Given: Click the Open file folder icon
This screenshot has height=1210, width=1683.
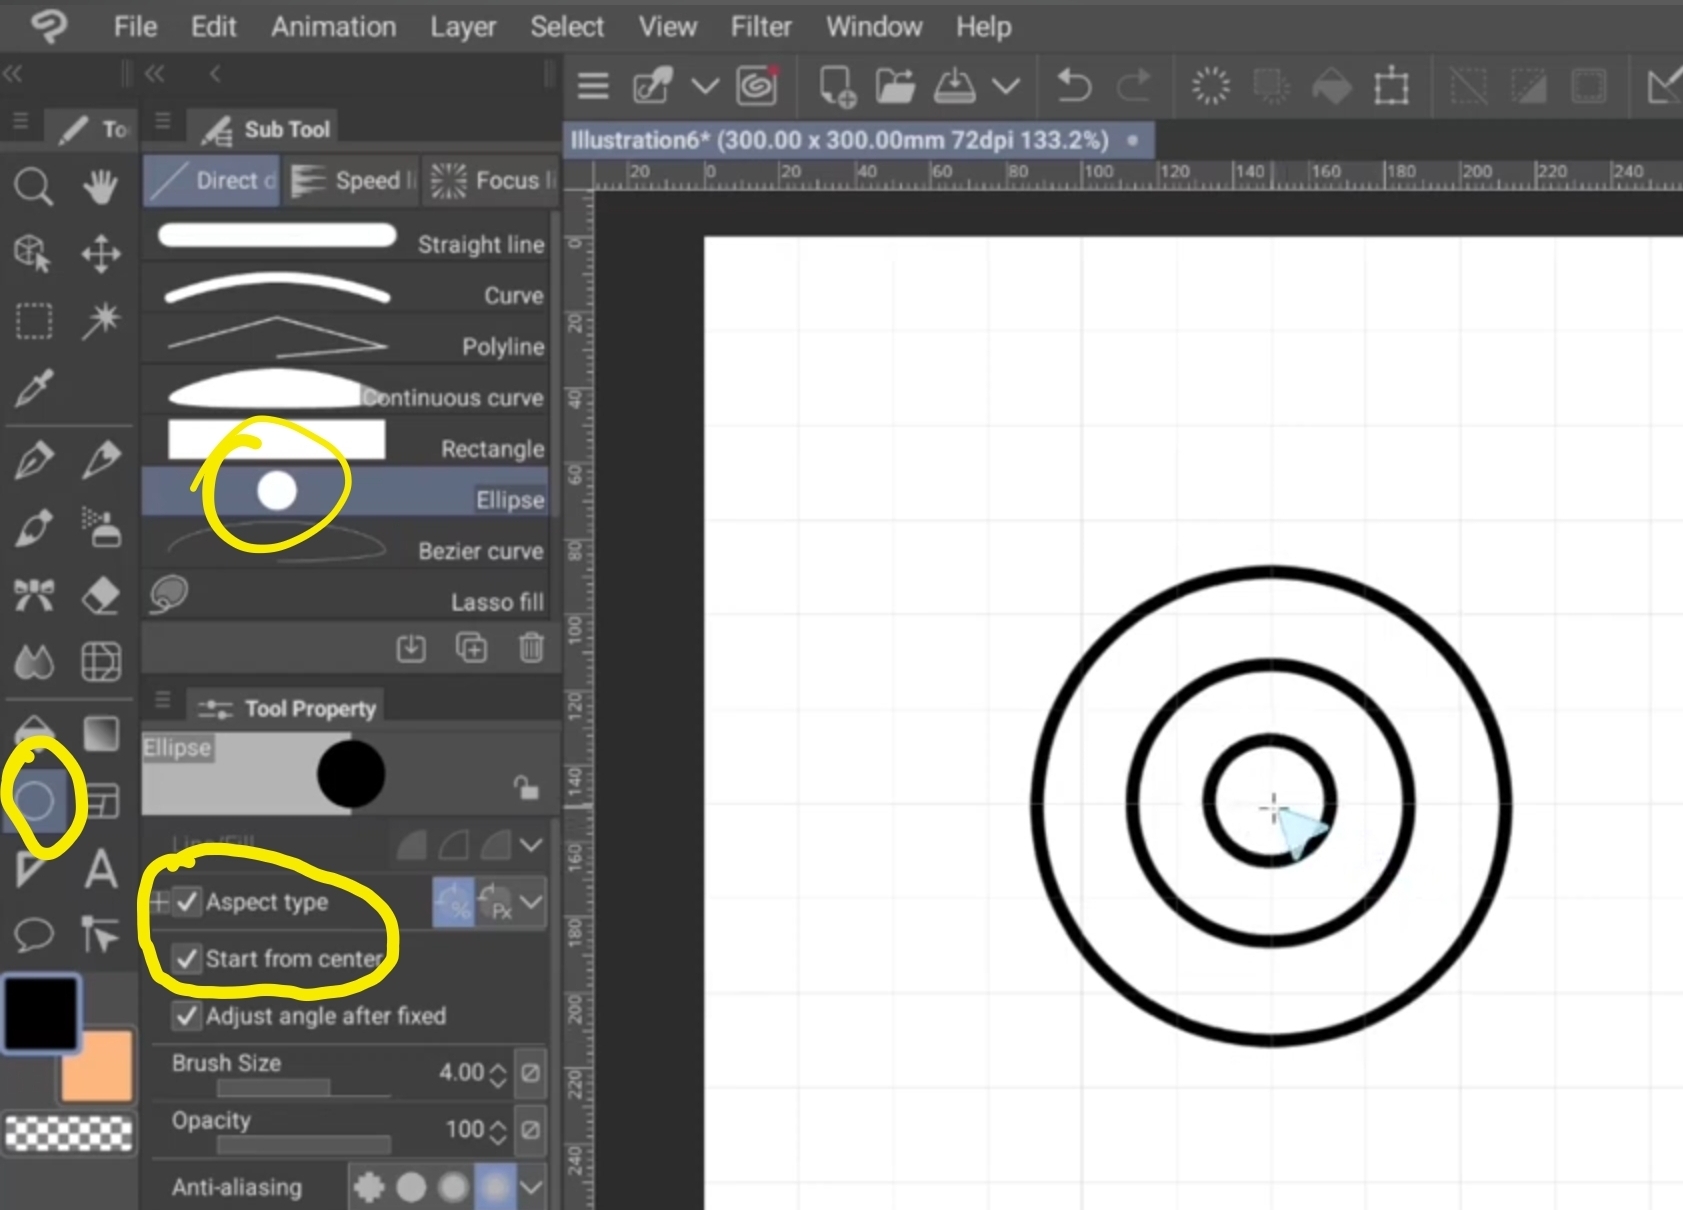Looking at the screenshot, I should pyautogui.click(x=895, y=86).
